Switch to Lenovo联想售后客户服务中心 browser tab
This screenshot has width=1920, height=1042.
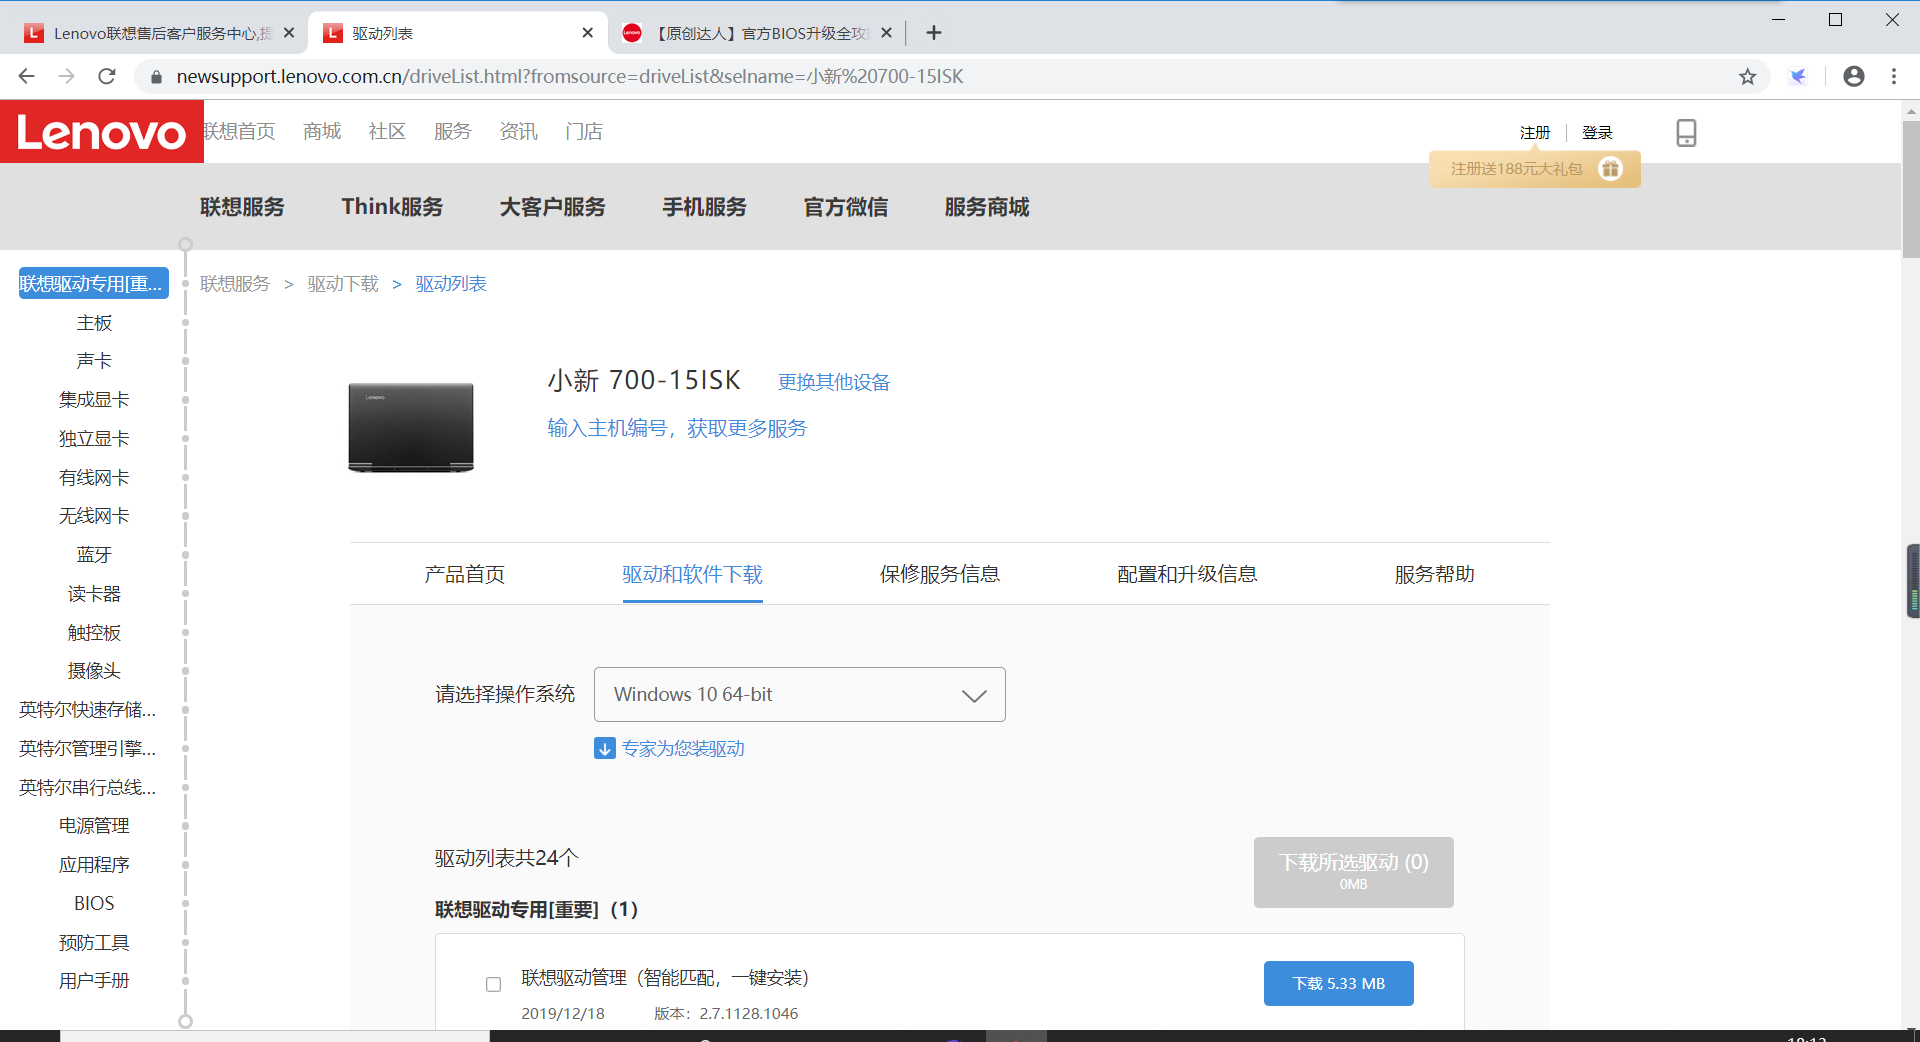point(158,33)
